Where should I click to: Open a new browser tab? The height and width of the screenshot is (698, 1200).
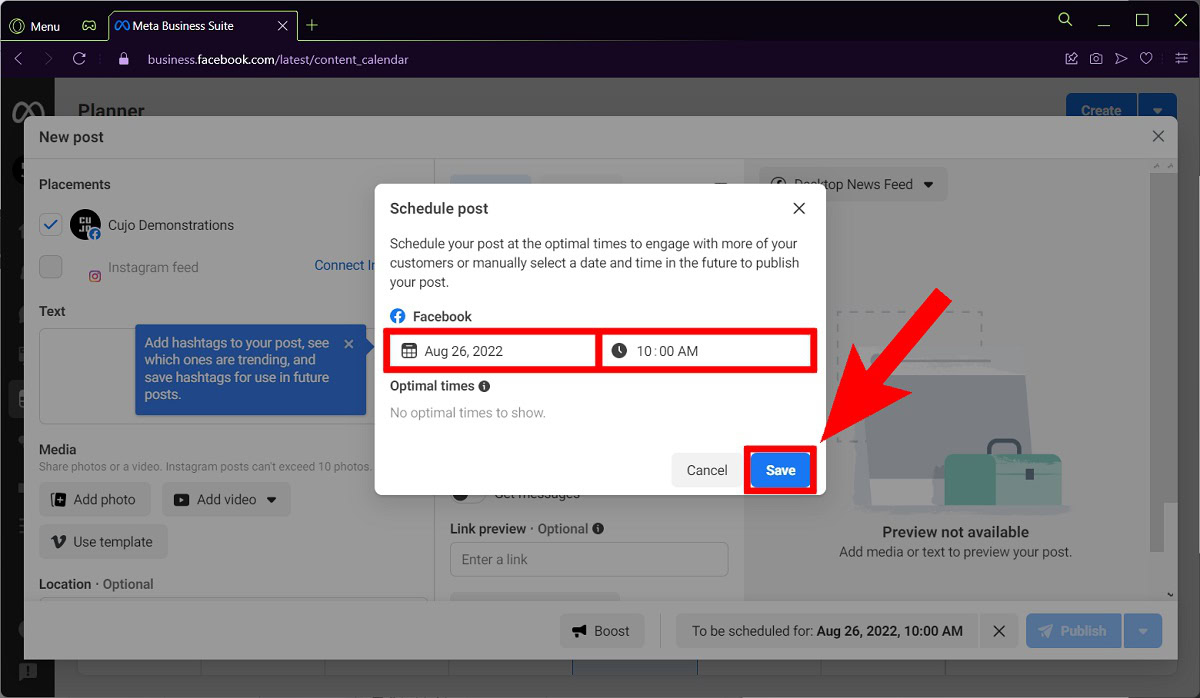312,25
